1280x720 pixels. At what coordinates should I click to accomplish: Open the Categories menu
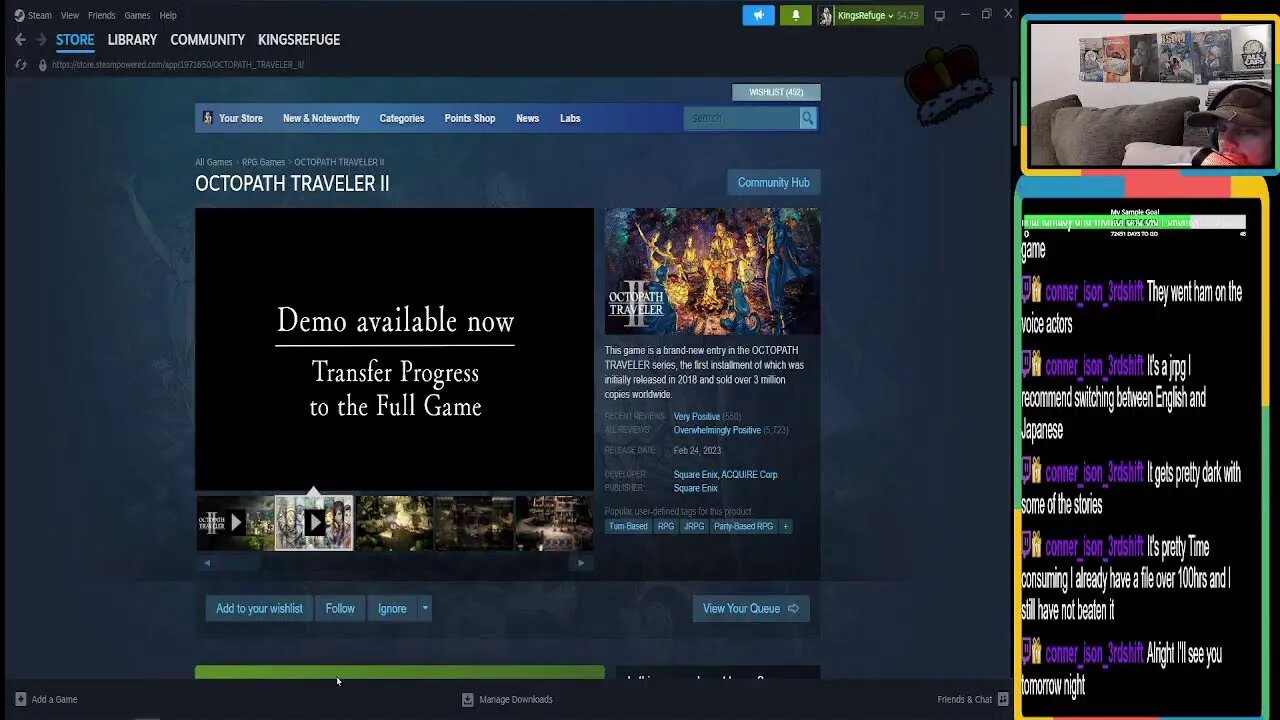[x=402, y=118]
